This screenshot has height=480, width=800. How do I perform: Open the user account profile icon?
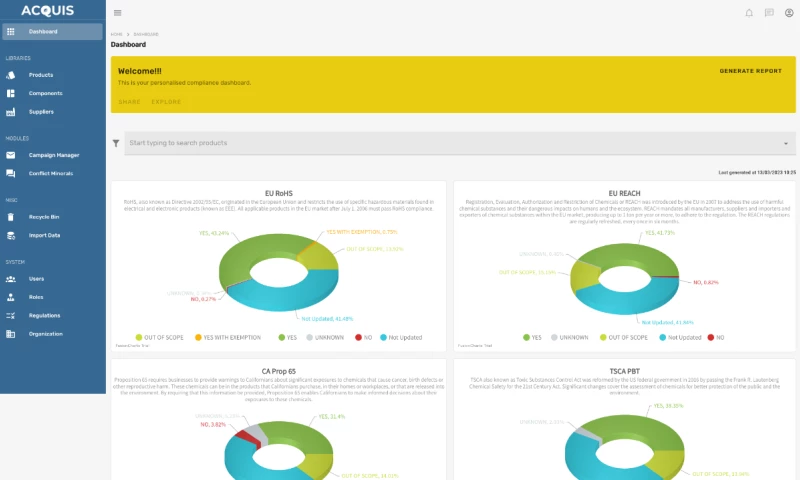789,13
